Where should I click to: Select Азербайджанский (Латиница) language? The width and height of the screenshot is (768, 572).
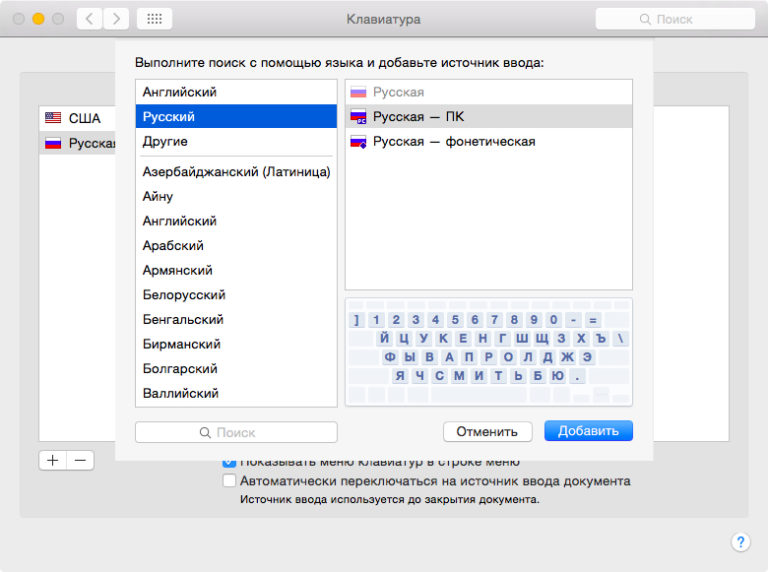[x=236, y=172]
